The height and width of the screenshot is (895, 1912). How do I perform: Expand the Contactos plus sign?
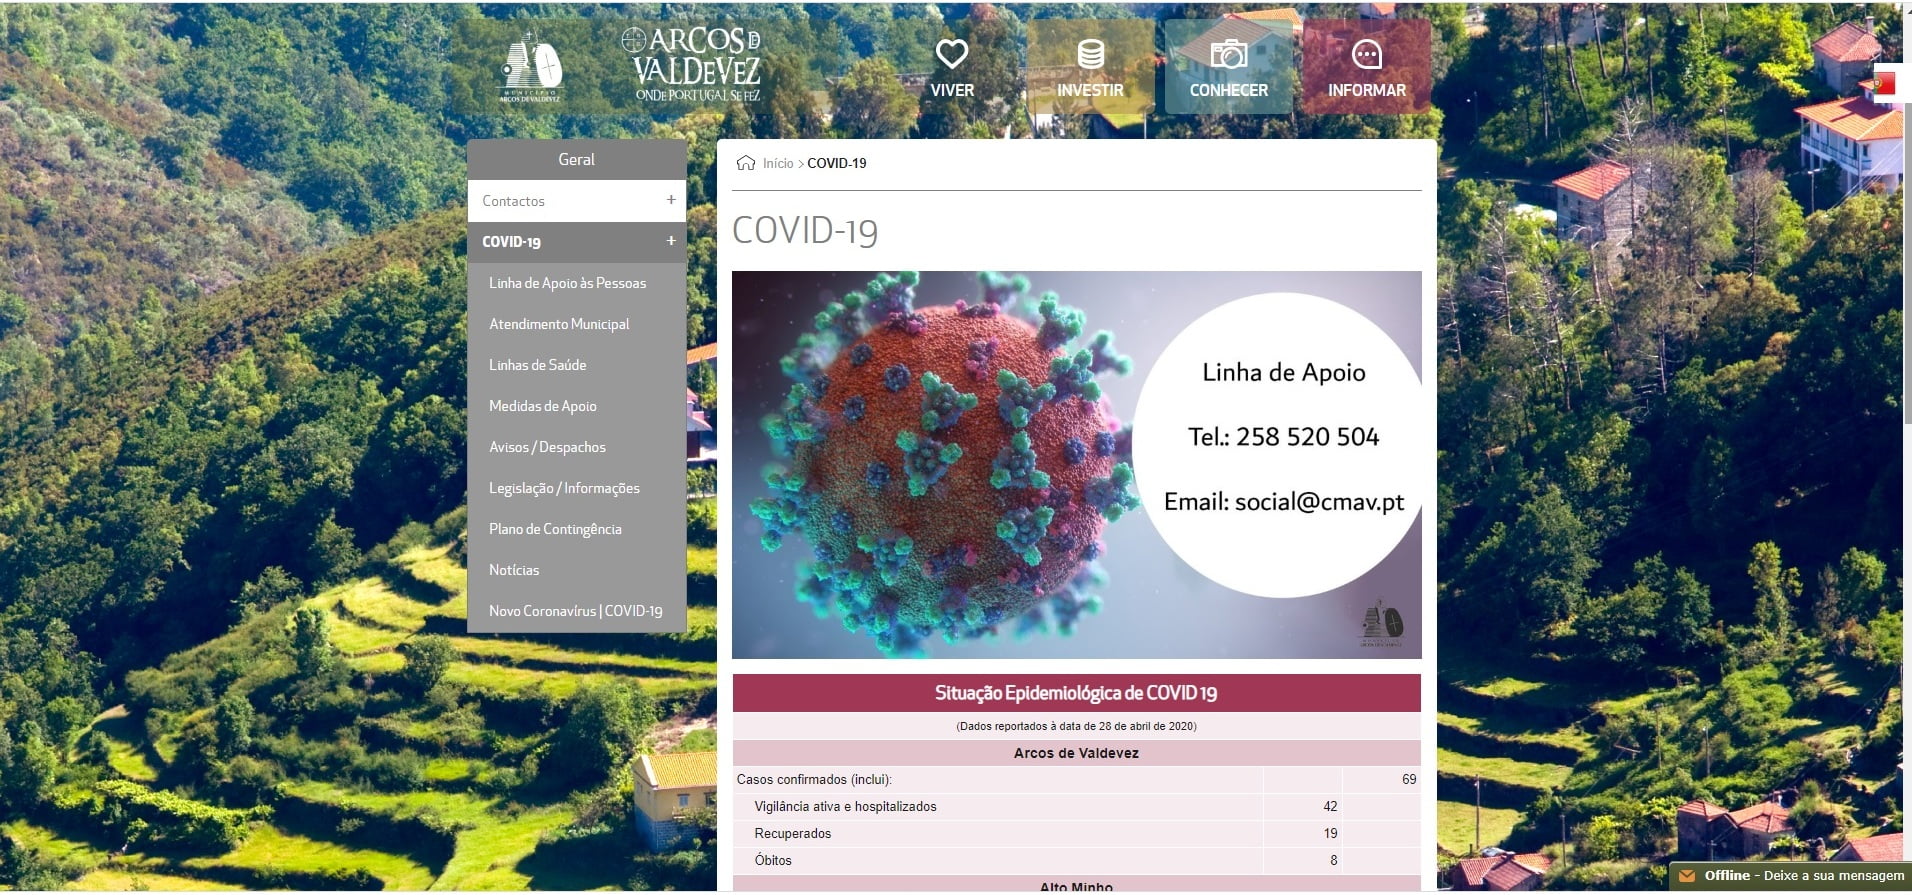[x=671, y=200]
